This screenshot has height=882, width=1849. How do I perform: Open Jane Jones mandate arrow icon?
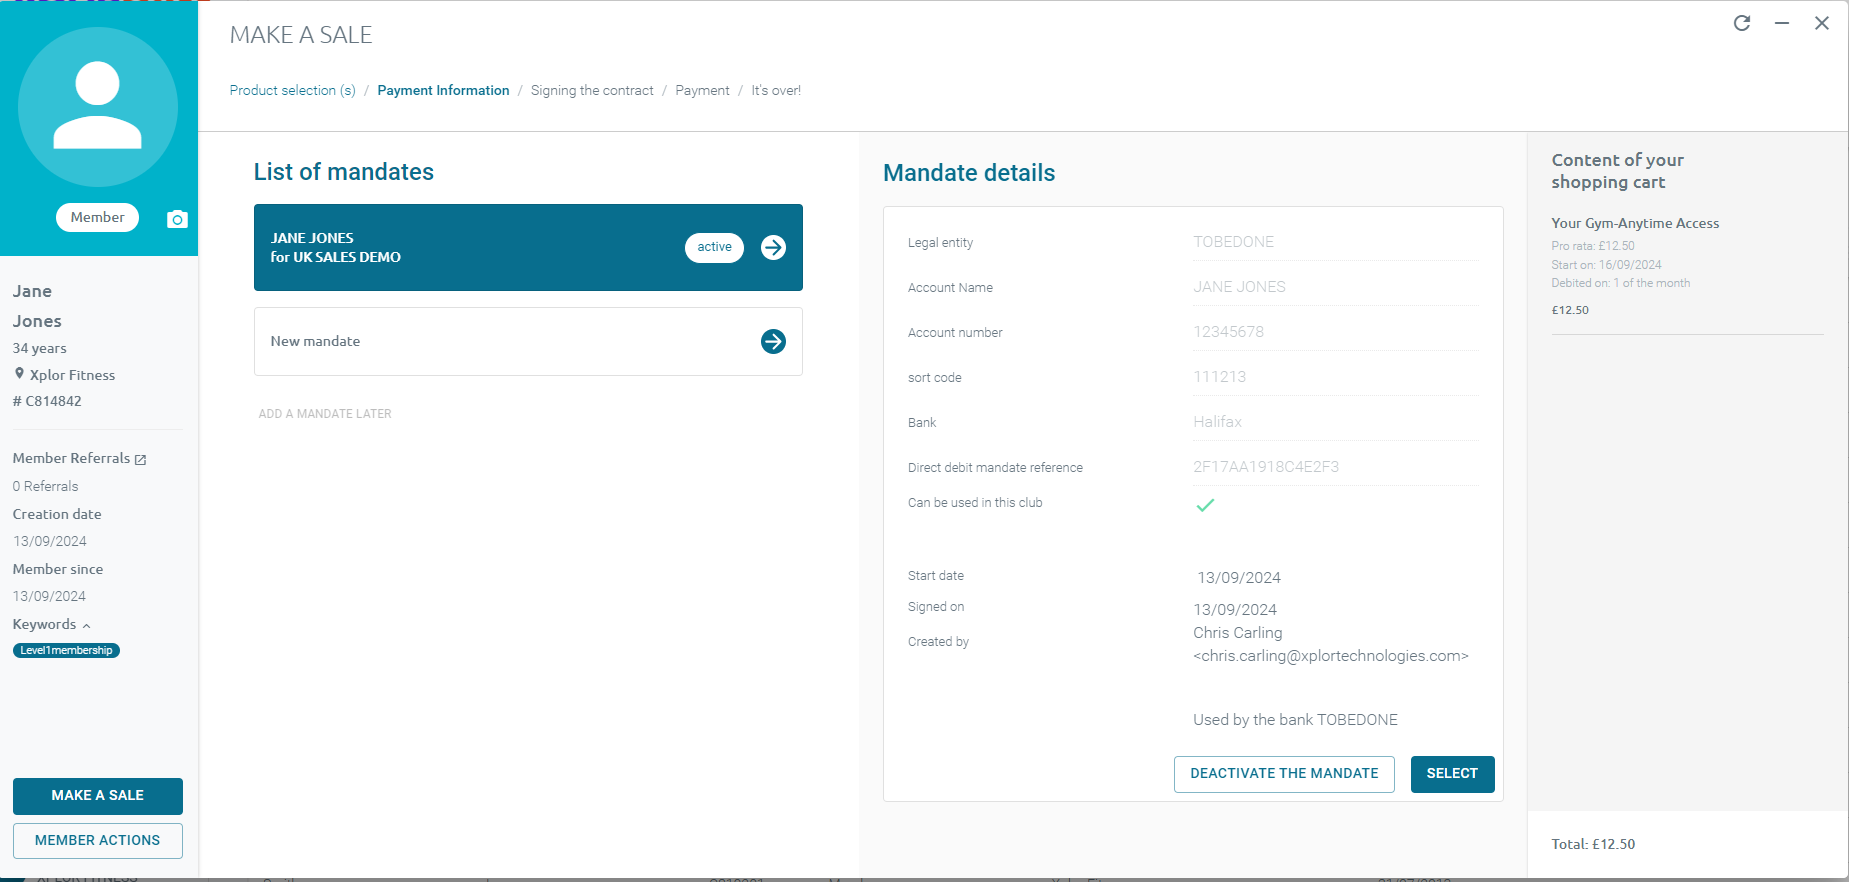pyautogui.click(x=773, y=247)
